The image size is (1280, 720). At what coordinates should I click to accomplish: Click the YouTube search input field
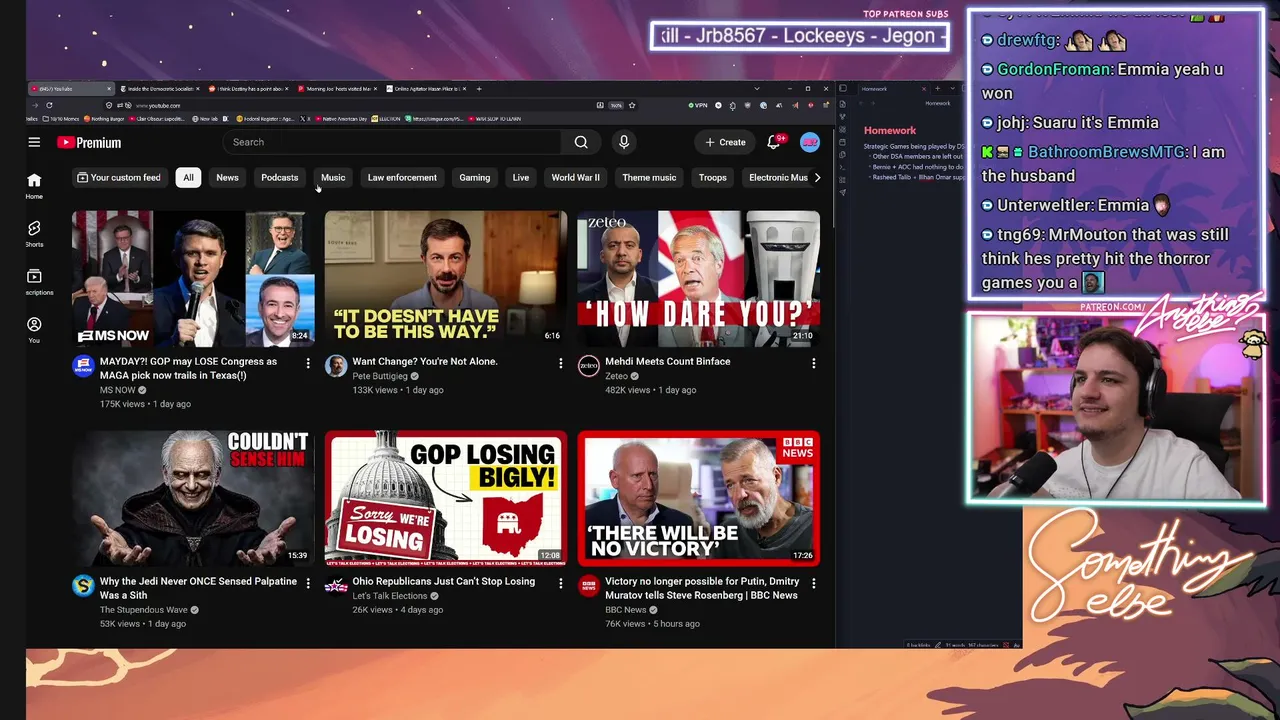[x=393, y=142]
